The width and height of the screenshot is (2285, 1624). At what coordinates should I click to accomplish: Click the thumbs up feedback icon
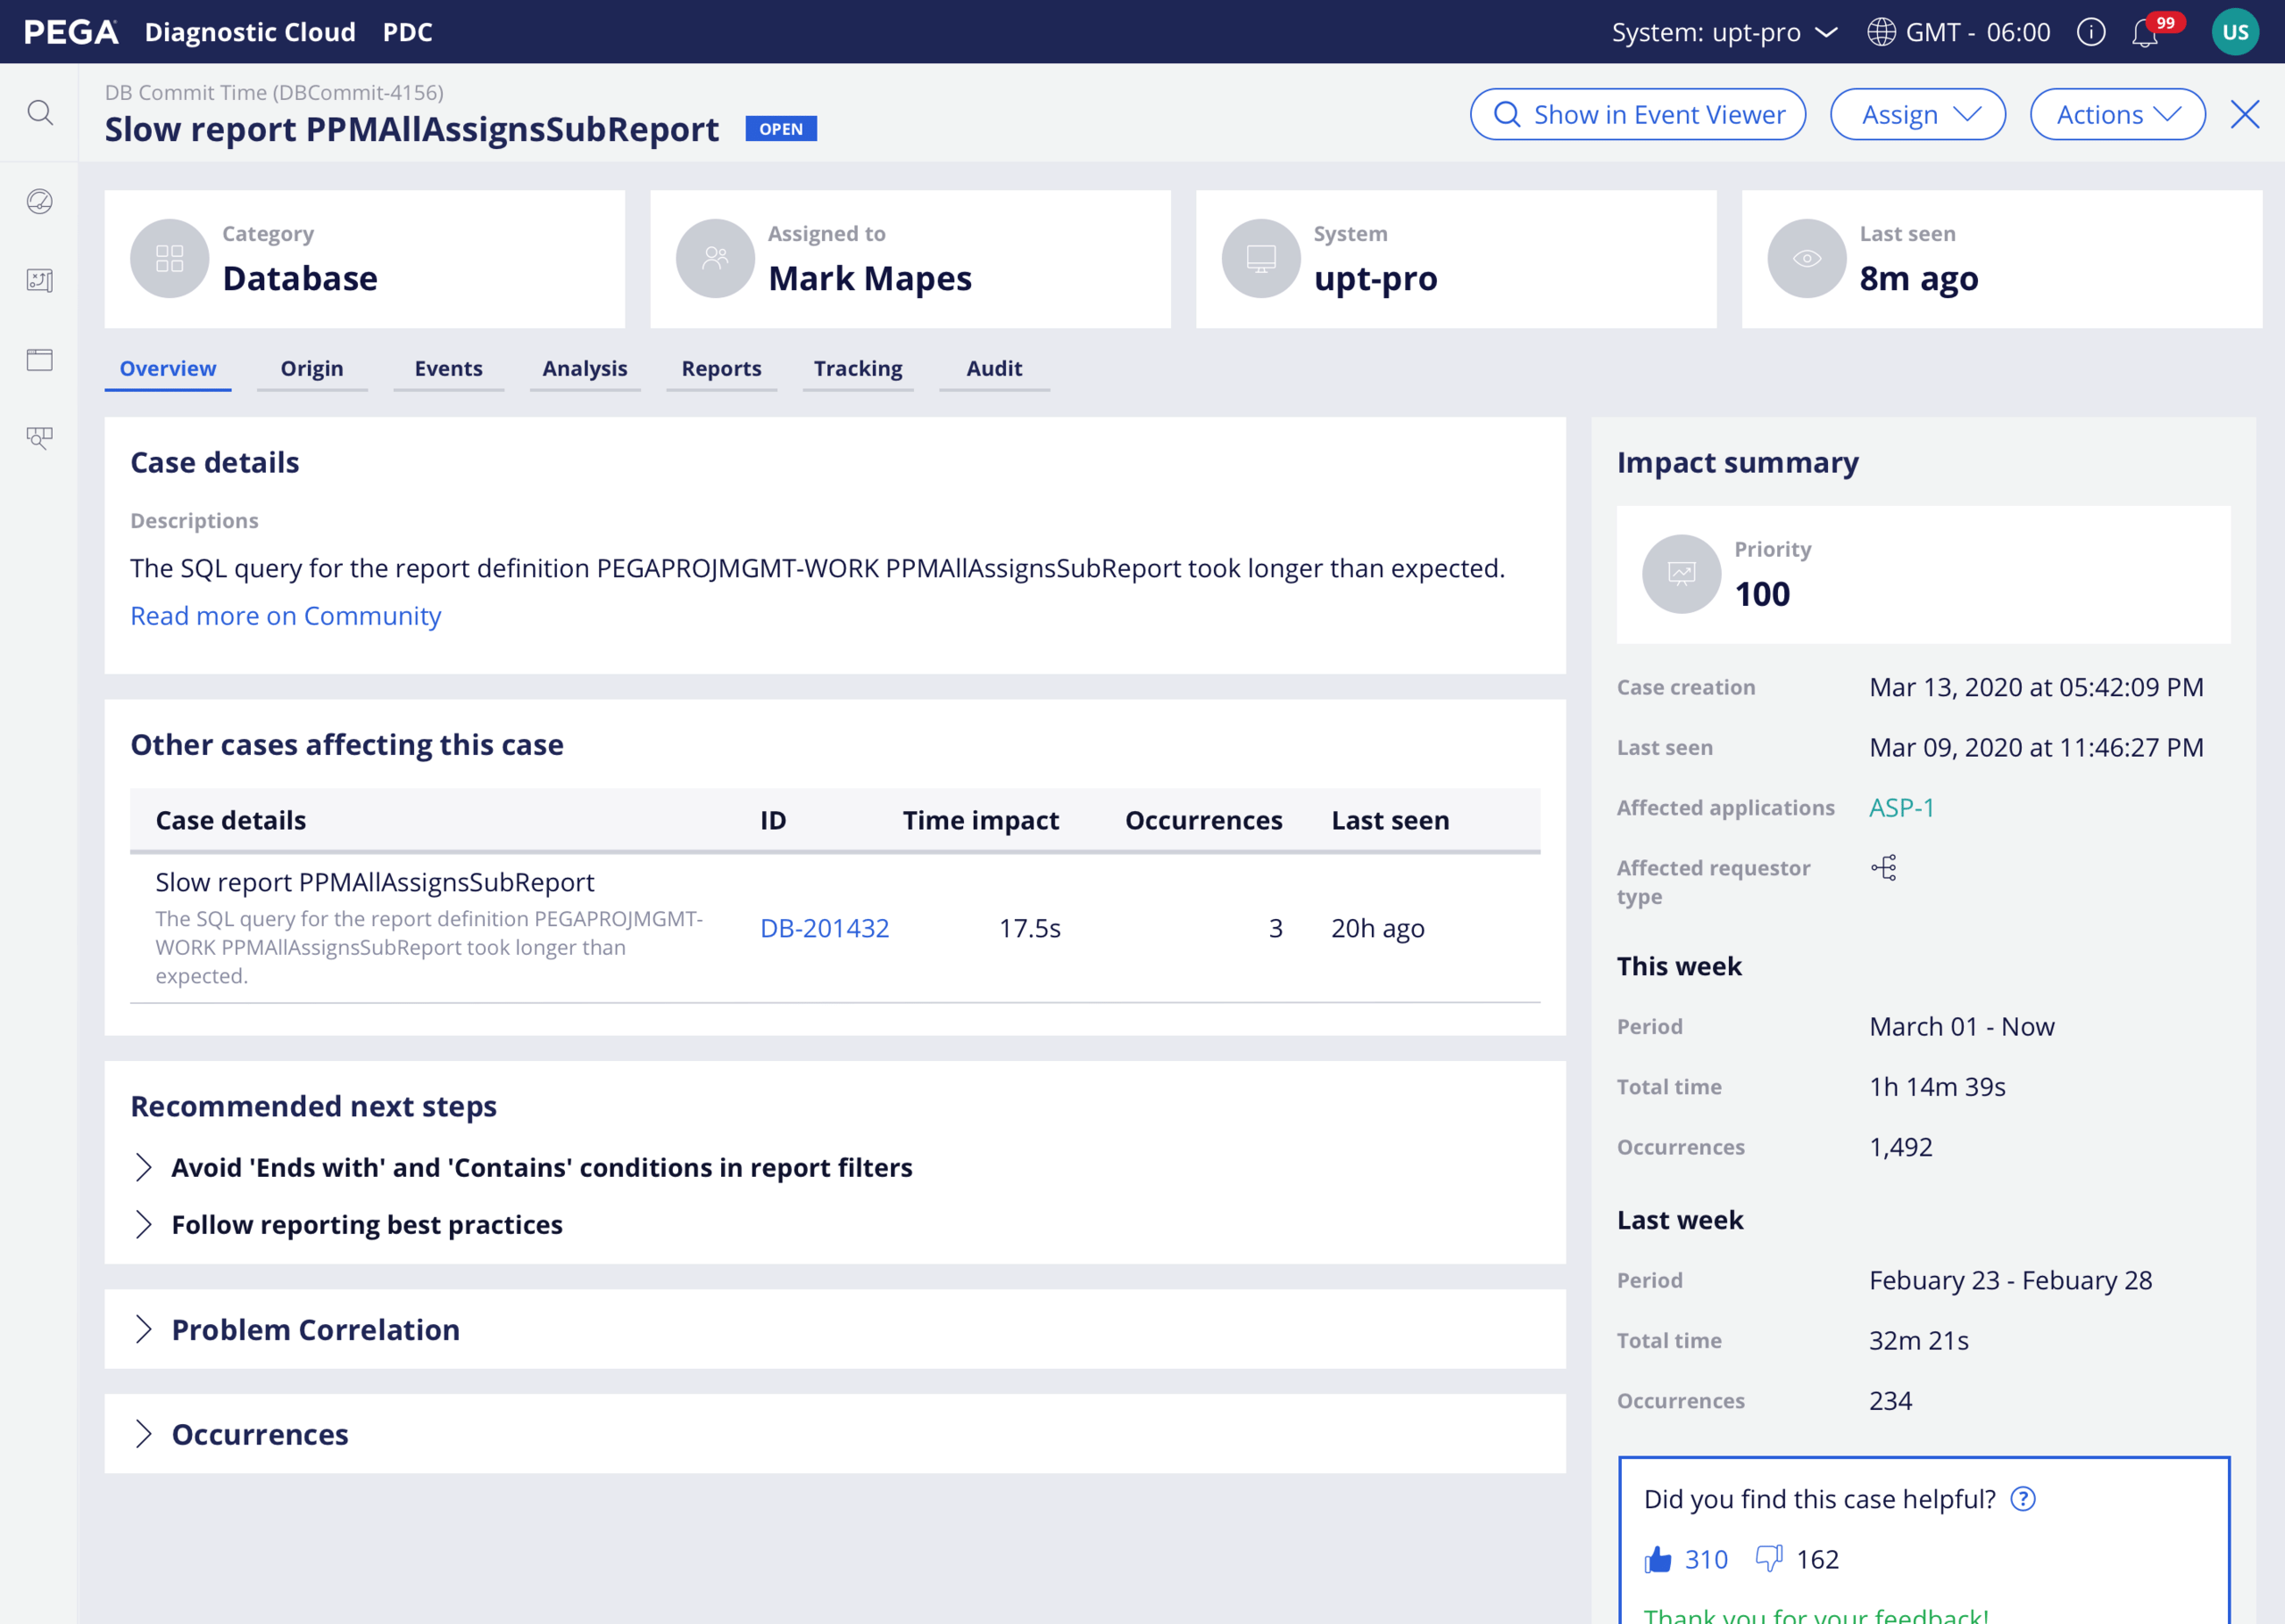coord(1657,1559)
